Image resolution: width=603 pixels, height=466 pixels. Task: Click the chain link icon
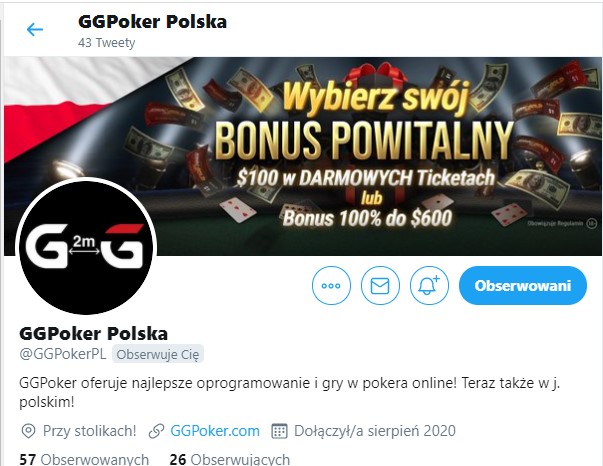point(156,431)
